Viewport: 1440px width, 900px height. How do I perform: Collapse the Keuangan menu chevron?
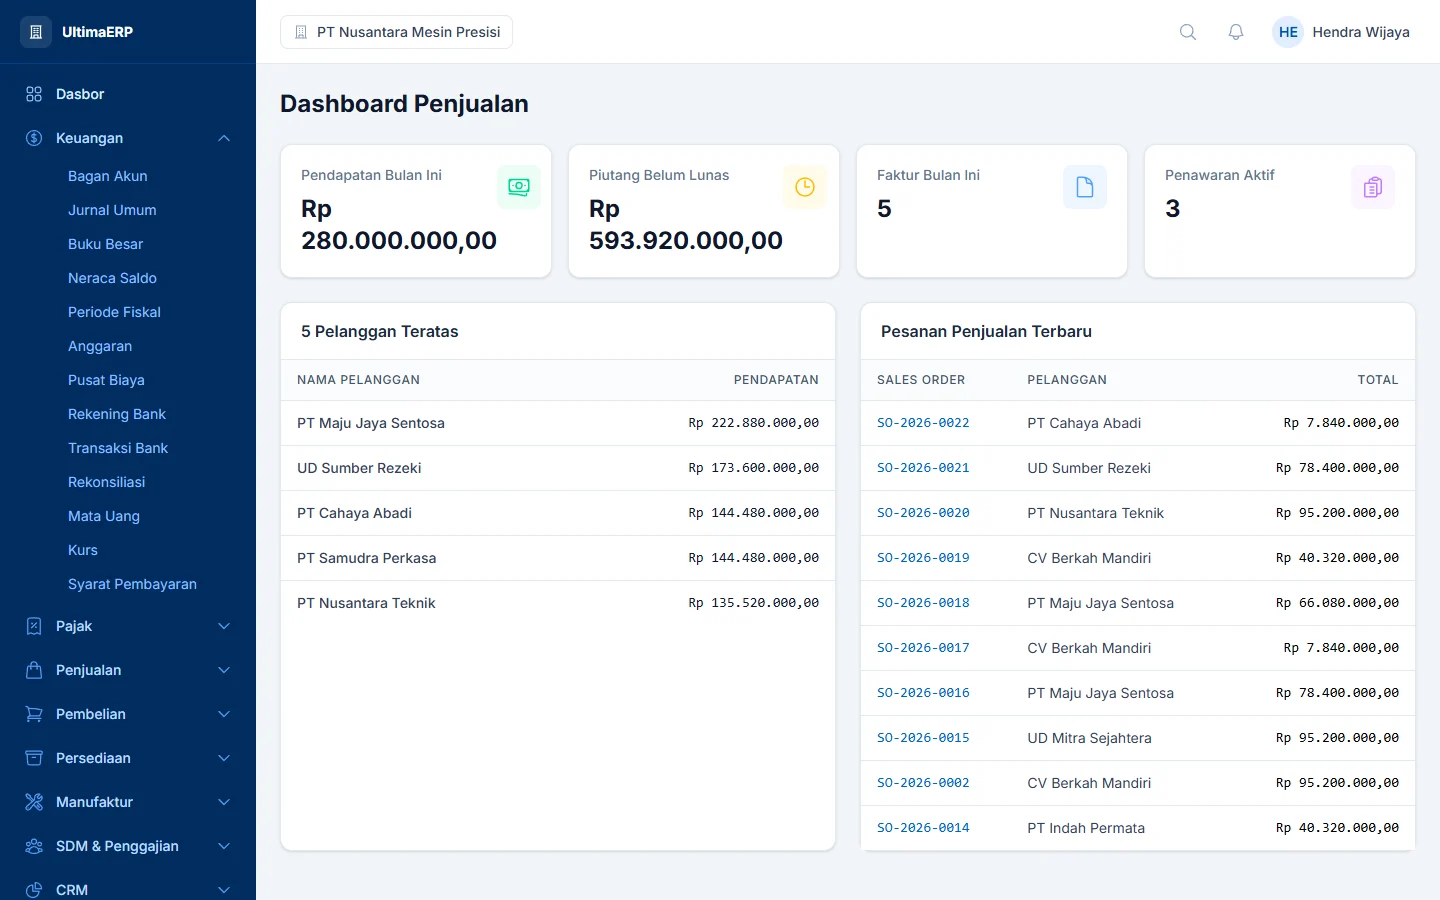pos(224,138)
